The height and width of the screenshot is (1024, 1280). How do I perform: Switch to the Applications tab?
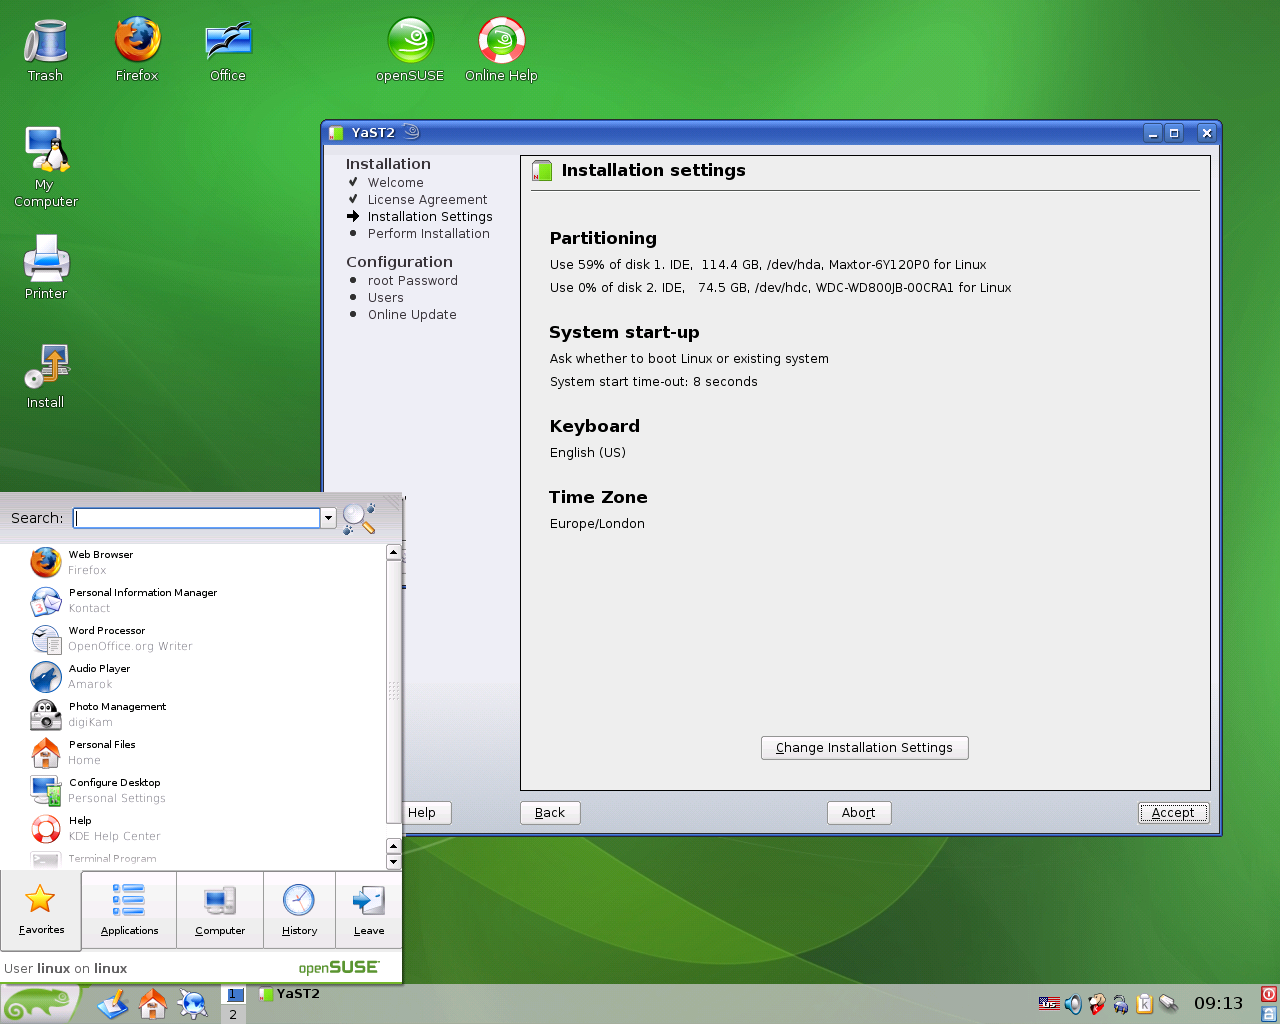tap(129, 910)
